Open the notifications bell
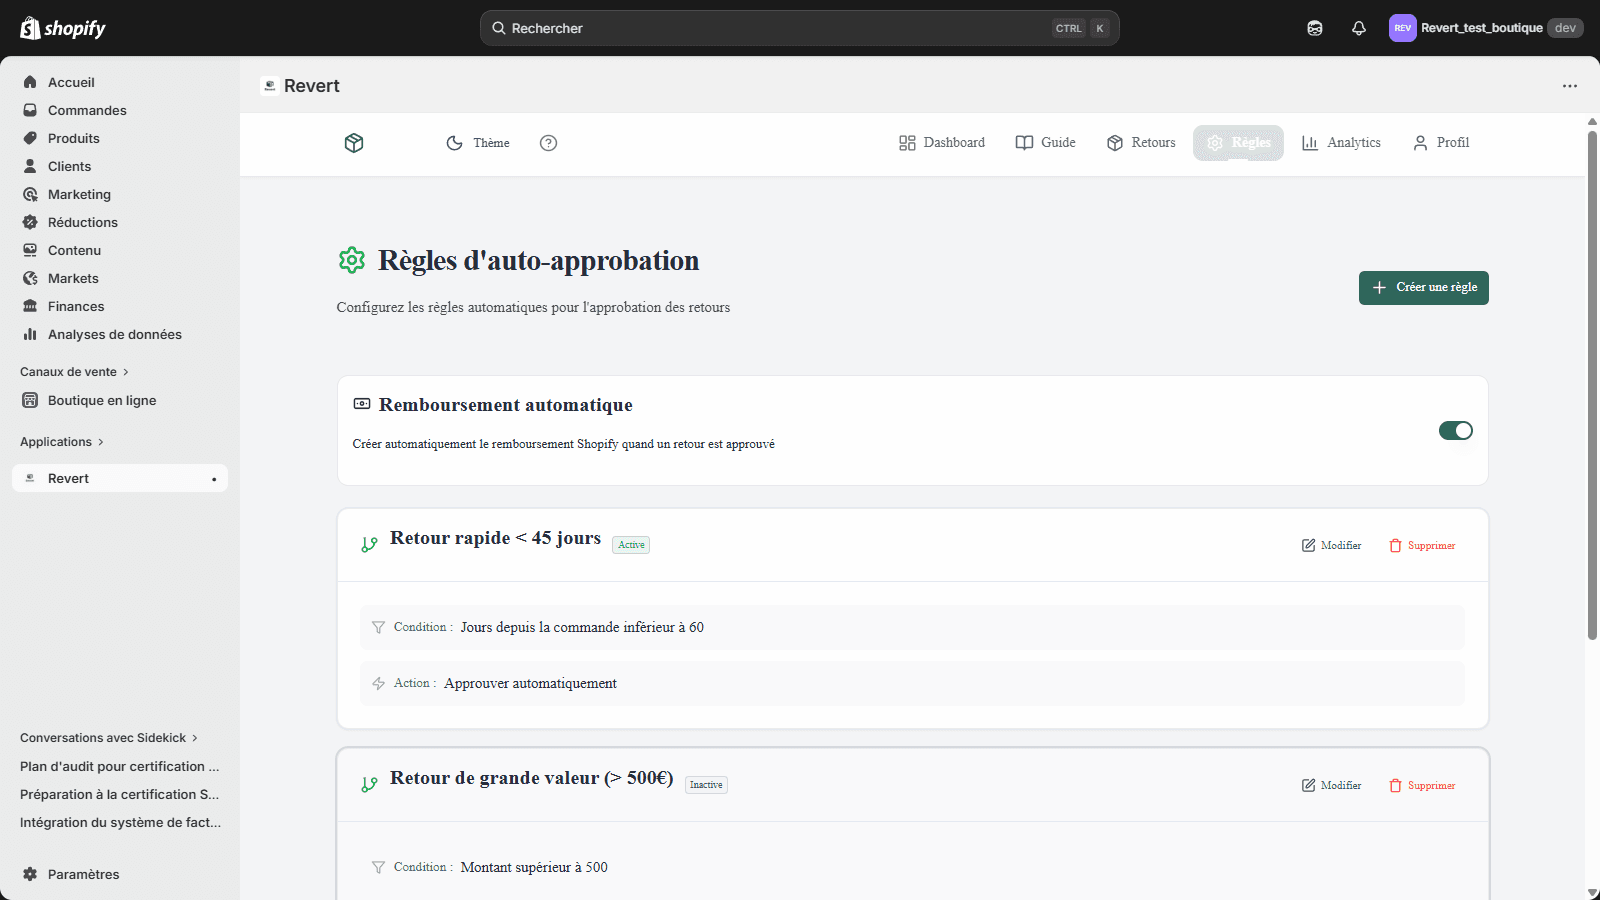The image size is (1600, 900). 1359,28
